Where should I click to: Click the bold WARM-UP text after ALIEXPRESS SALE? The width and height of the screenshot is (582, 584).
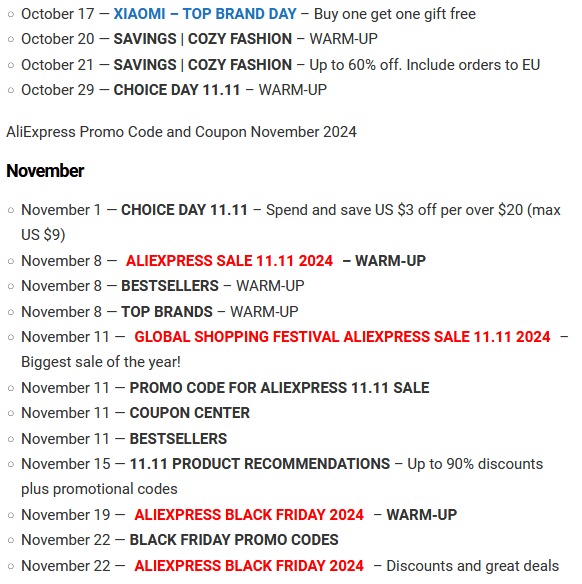(390, 261)
